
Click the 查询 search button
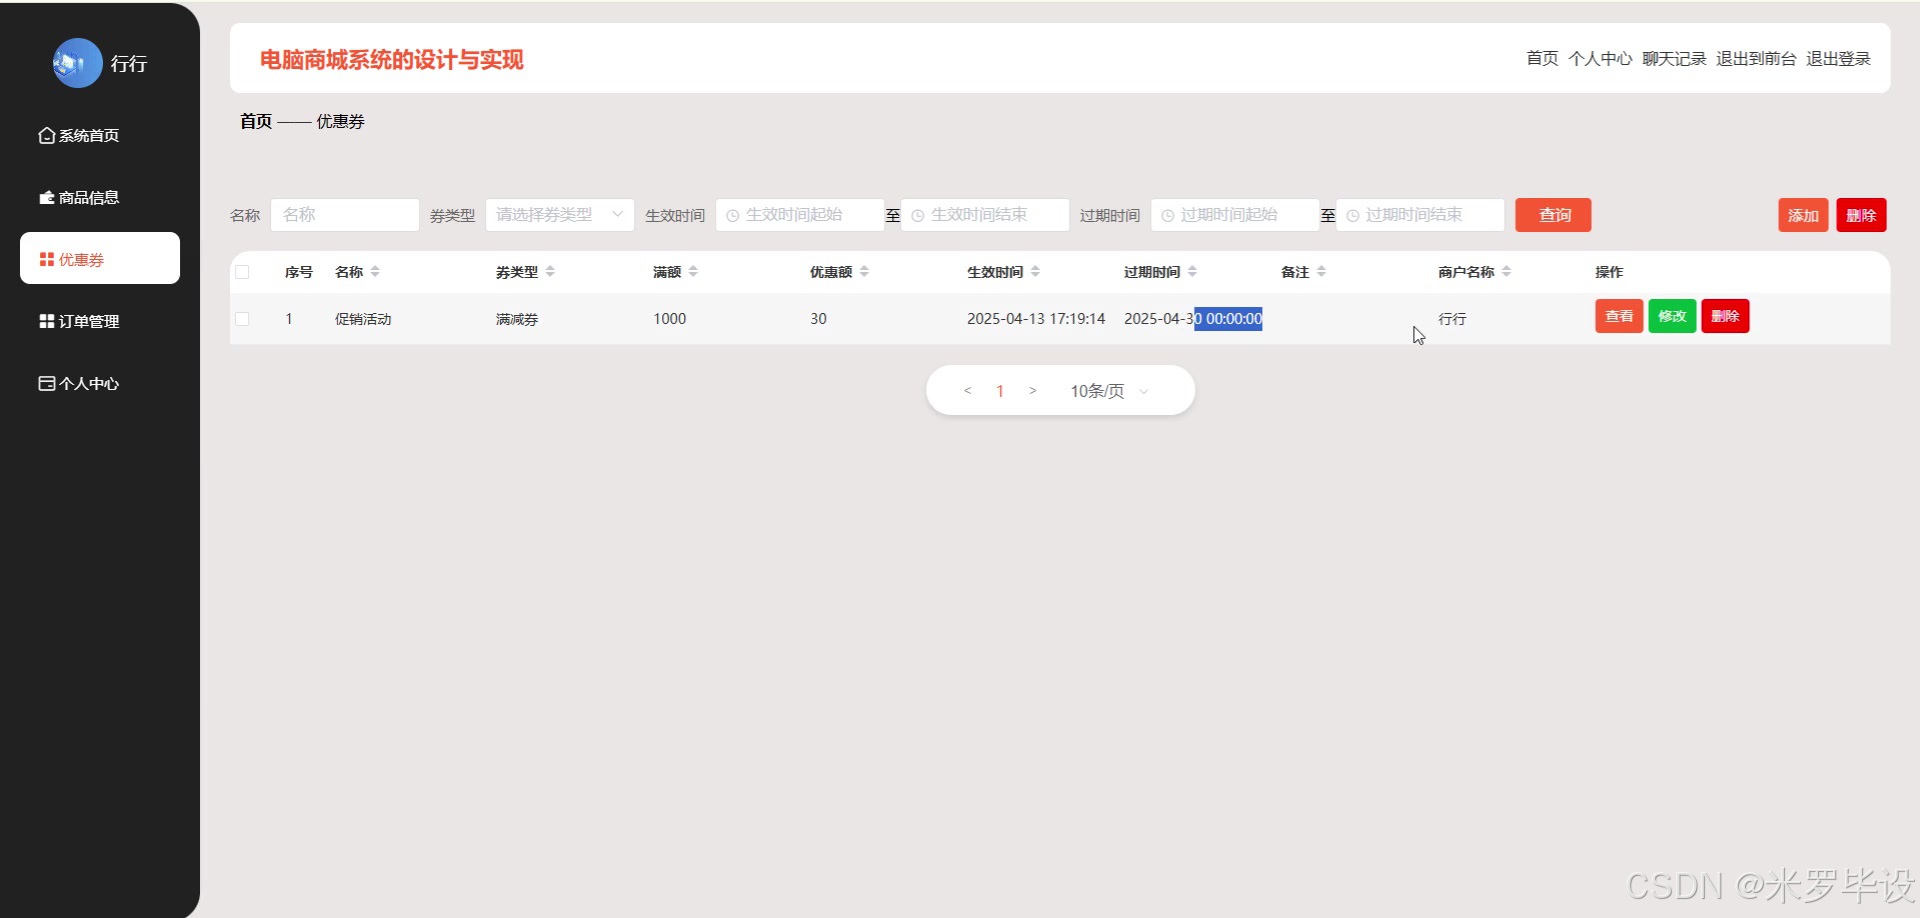point(1553,215)
